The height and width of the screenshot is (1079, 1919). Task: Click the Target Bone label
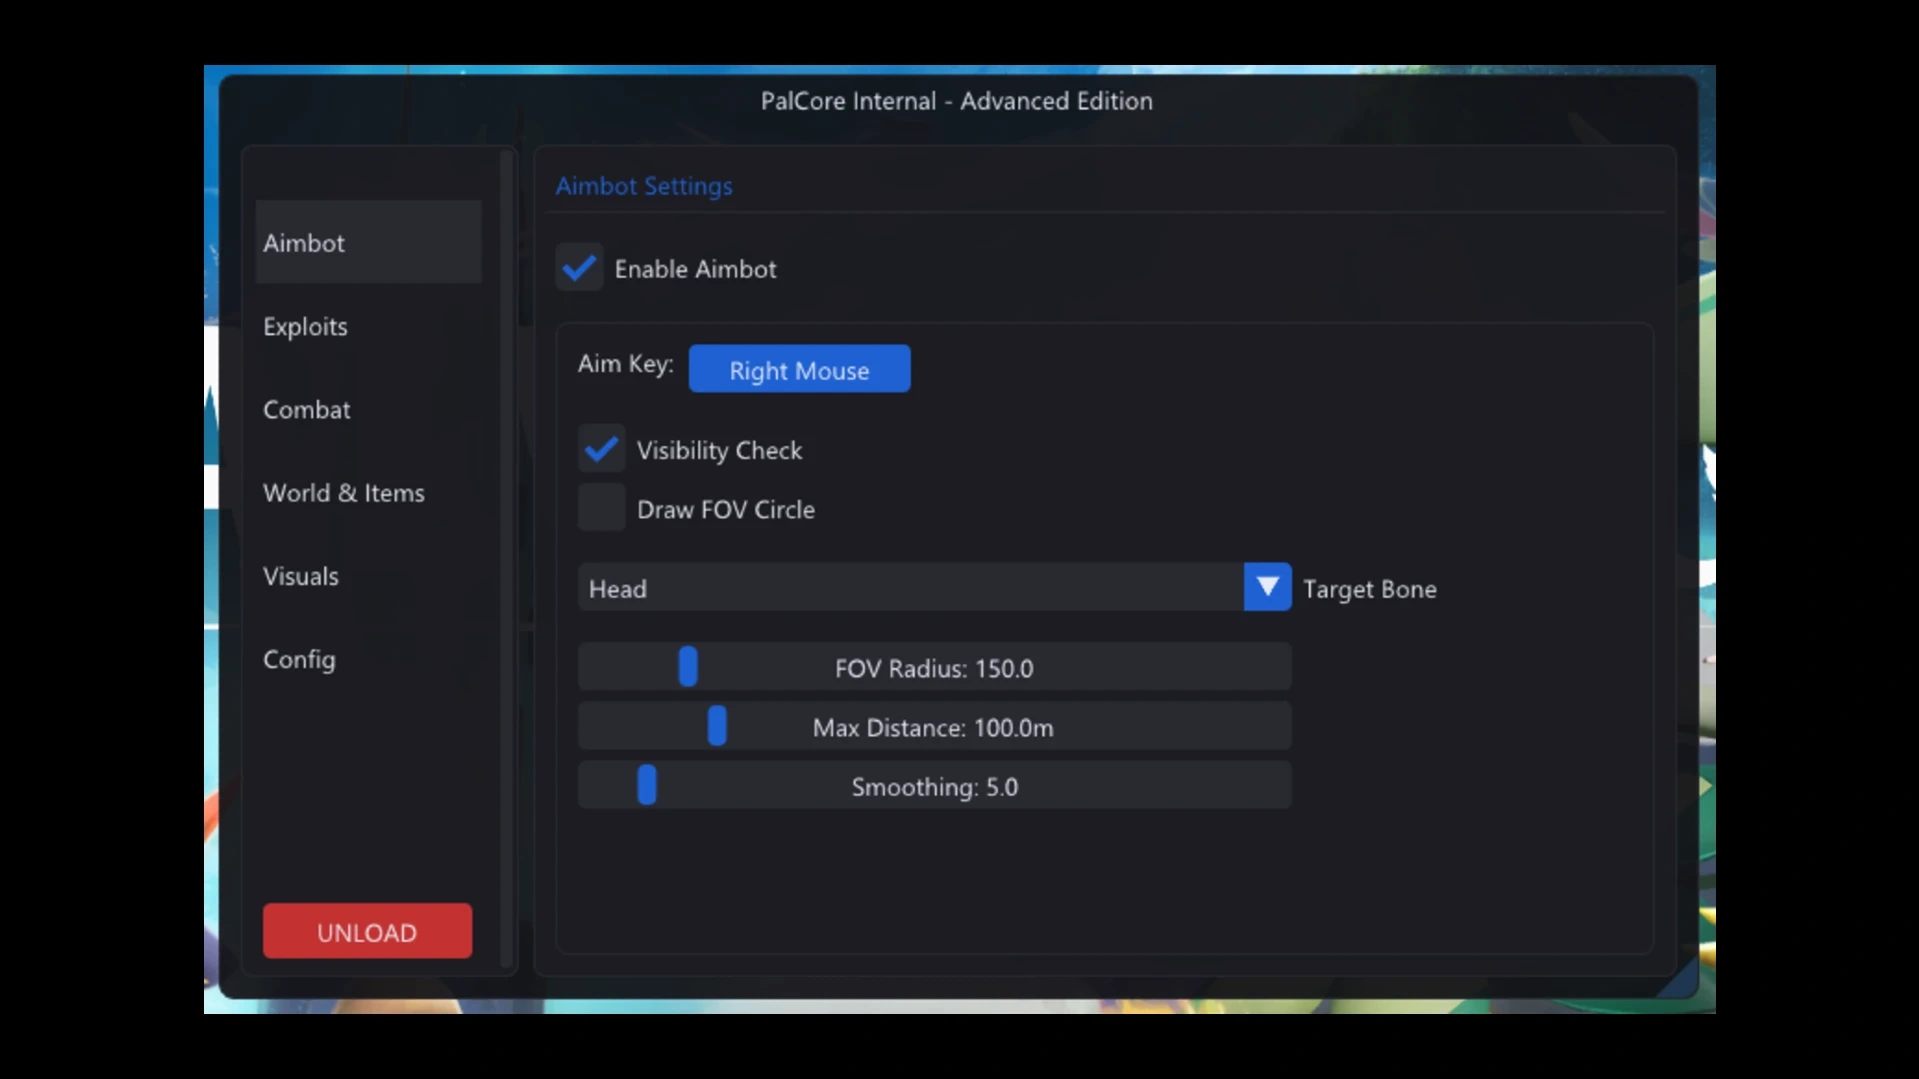[1369, 589]
